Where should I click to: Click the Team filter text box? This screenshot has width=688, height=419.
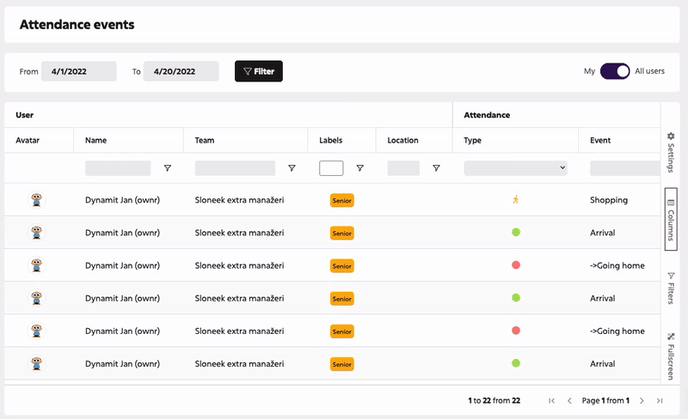point(235,168)
